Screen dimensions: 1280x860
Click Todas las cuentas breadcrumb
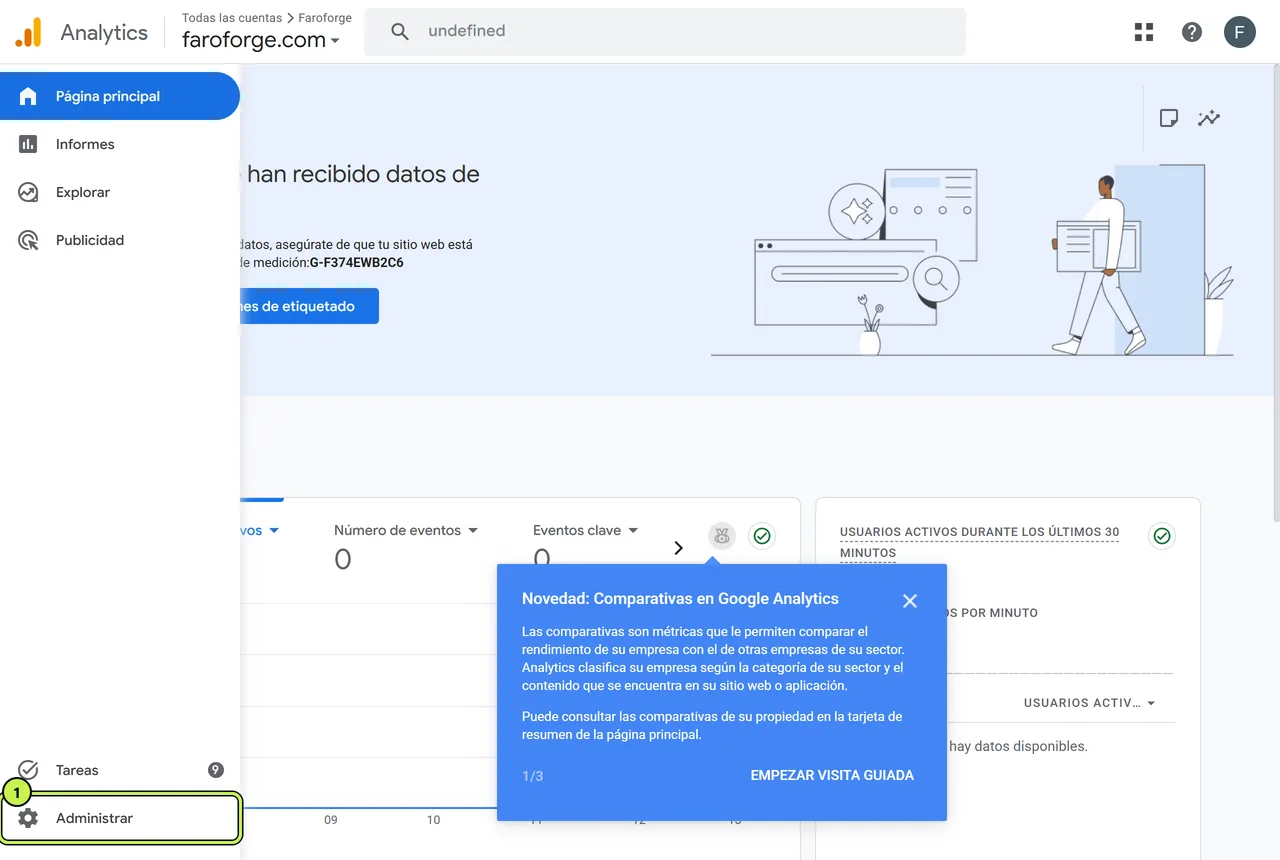(231, 18)
